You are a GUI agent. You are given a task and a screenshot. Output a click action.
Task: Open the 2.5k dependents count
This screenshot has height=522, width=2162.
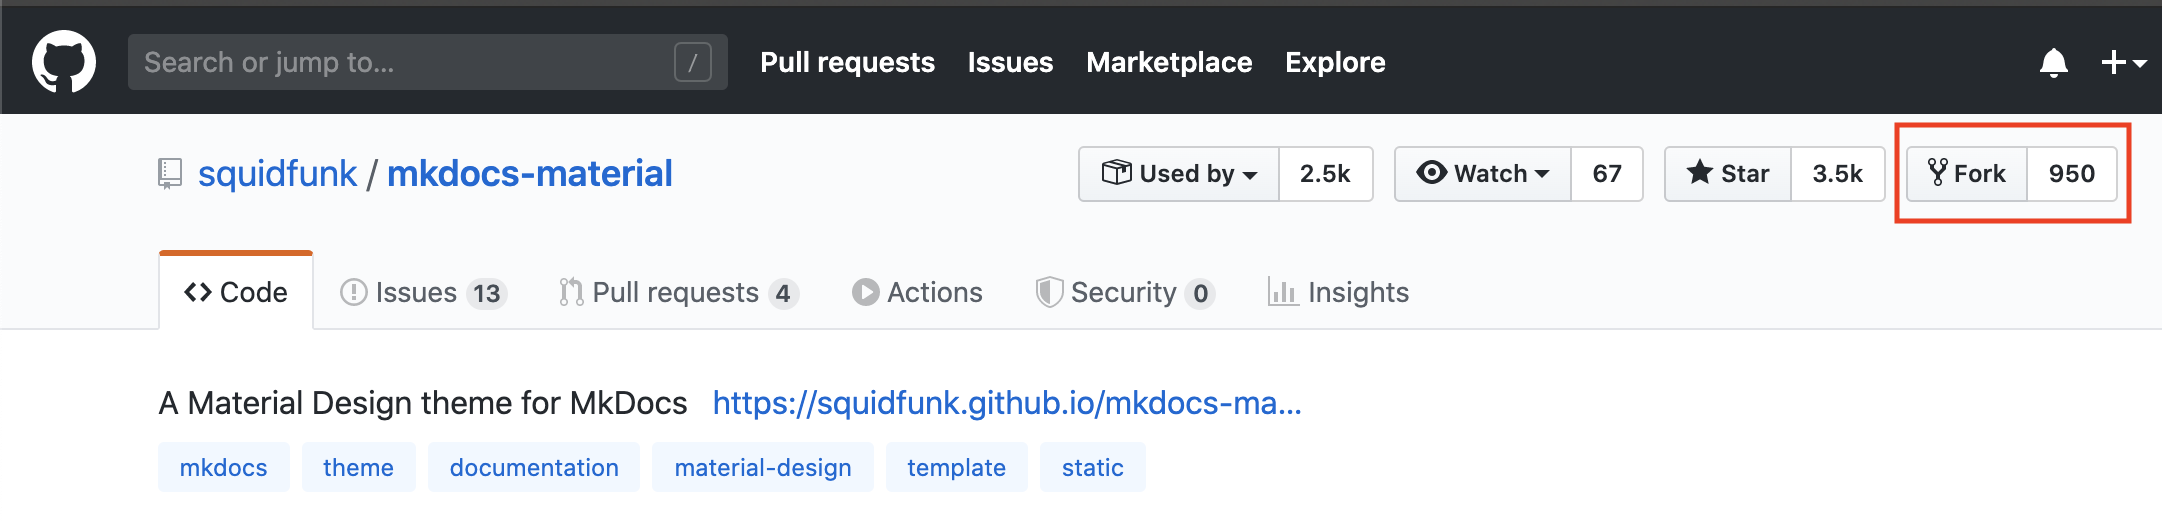click(x=1325, y=174)
